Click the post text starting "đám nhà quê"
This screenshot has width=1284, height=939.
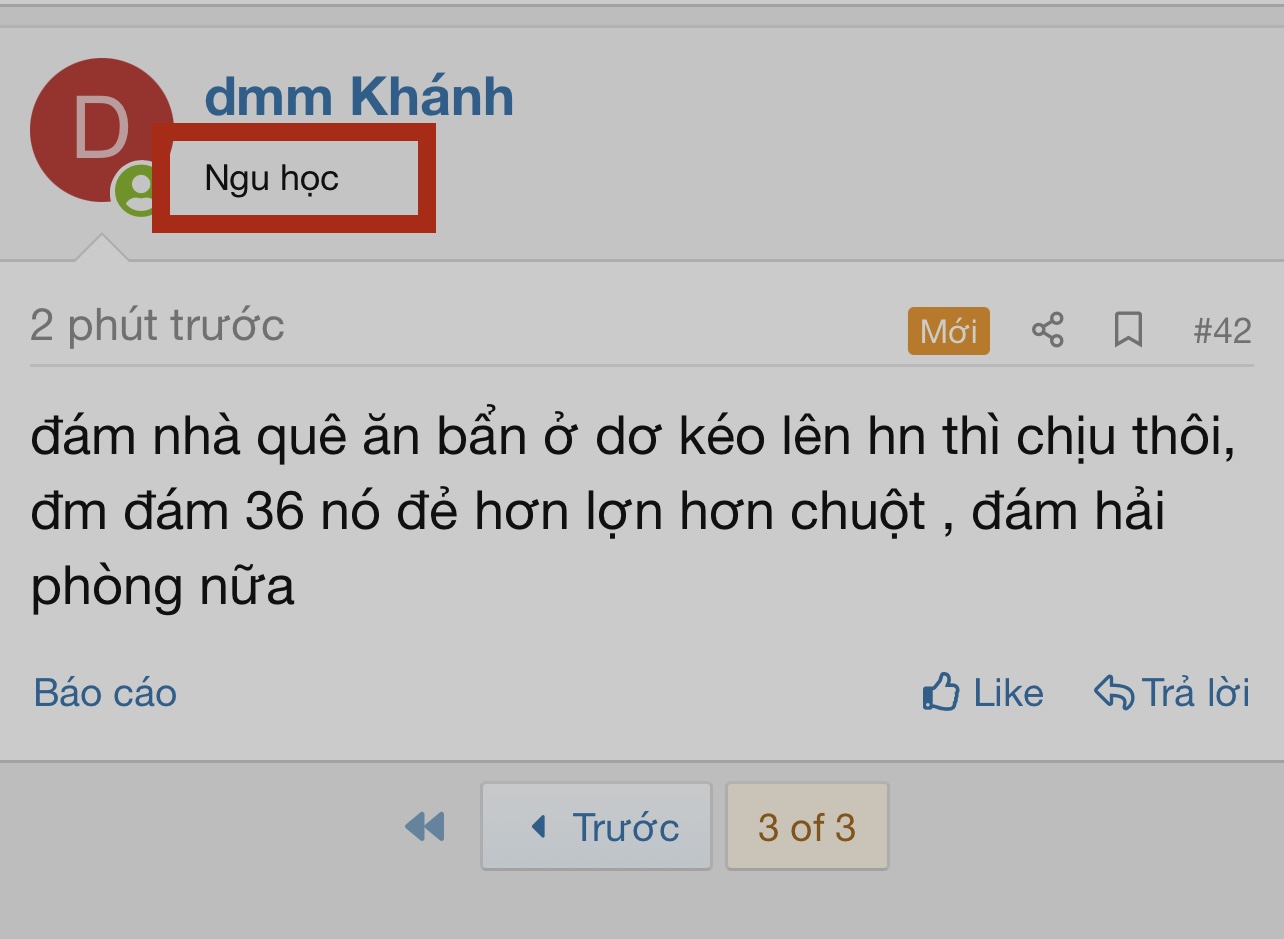click(632, 512)
